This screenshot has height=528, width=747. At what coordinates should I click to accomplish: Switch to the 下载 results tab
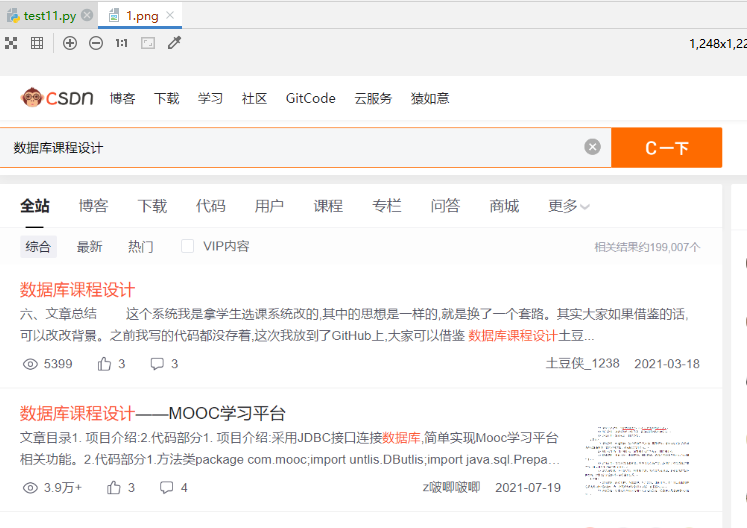[152, 206]
